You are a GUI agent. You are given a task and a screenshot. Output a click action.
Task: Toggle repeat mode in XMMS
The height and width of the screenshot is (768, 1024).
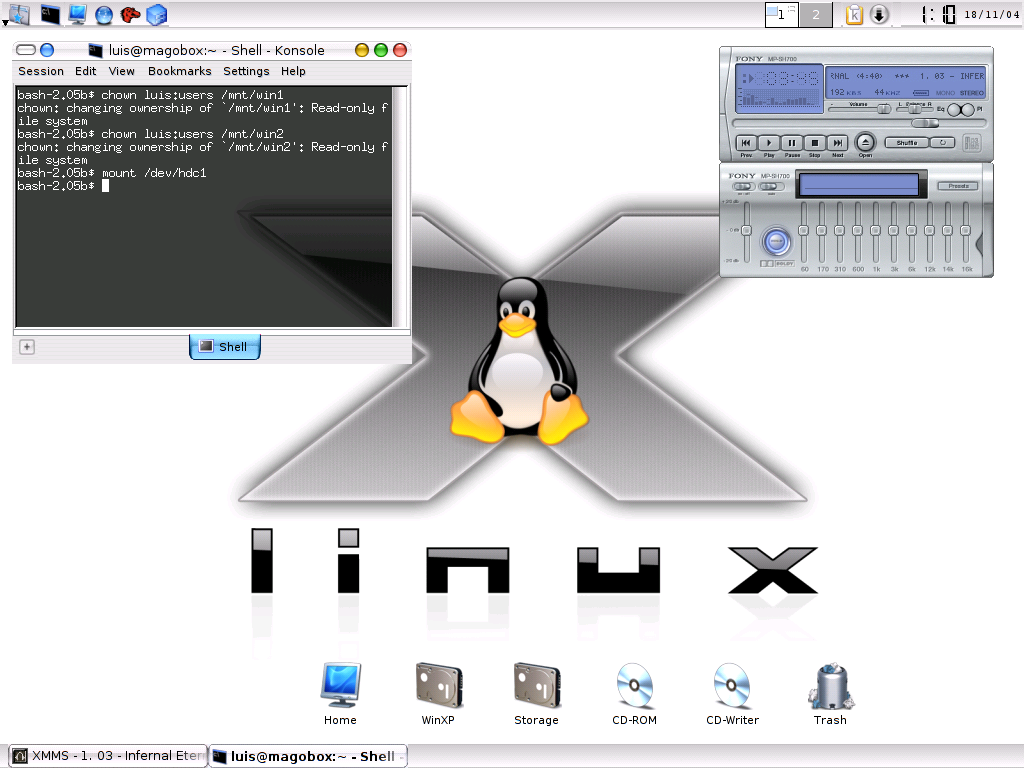[942, 142]
